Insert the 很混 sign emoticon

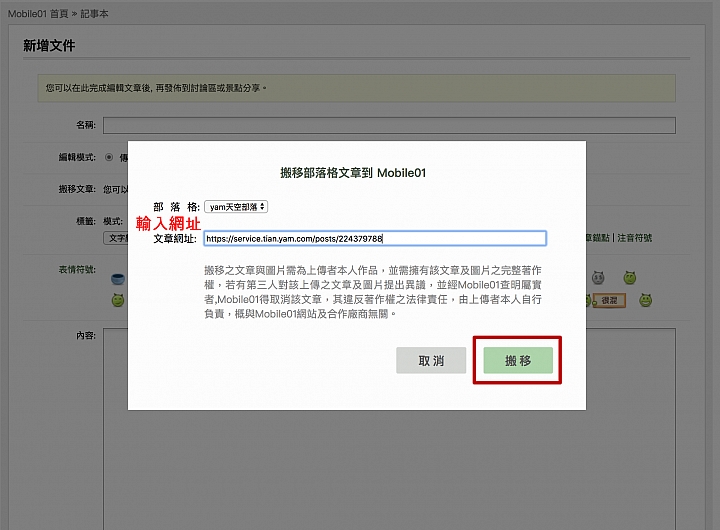coord(609,300)
